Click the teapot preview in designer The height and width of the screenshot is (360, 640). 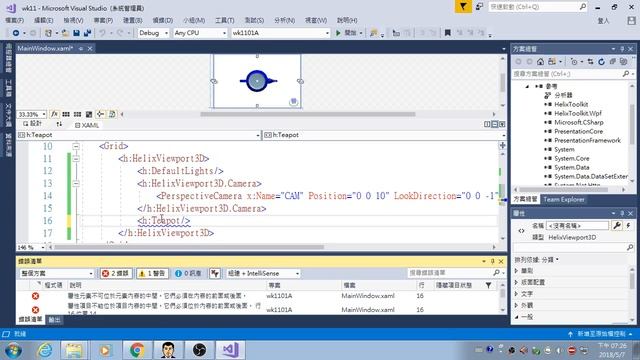tap(257, 81)
